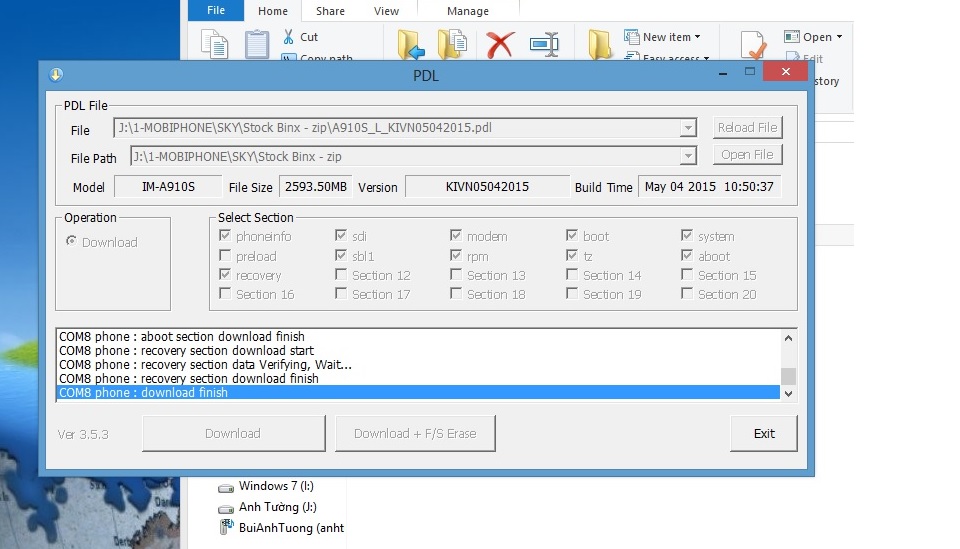Image resolution: width=960 pixels, height=549 pixels.
Task: Toggle the Section 17 checkbox
Action: (x=341, y=294)
